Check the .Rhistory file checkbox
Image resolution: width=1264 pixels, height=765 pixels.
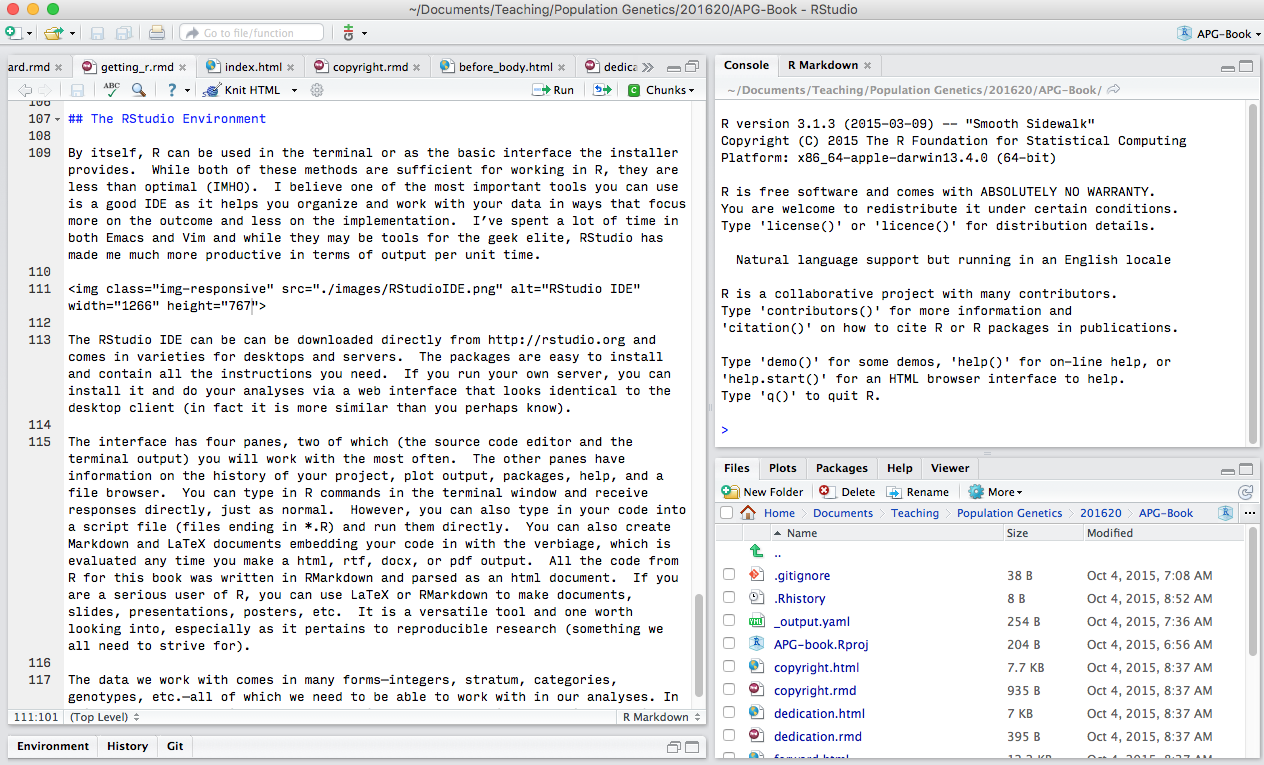click(729, 598)
